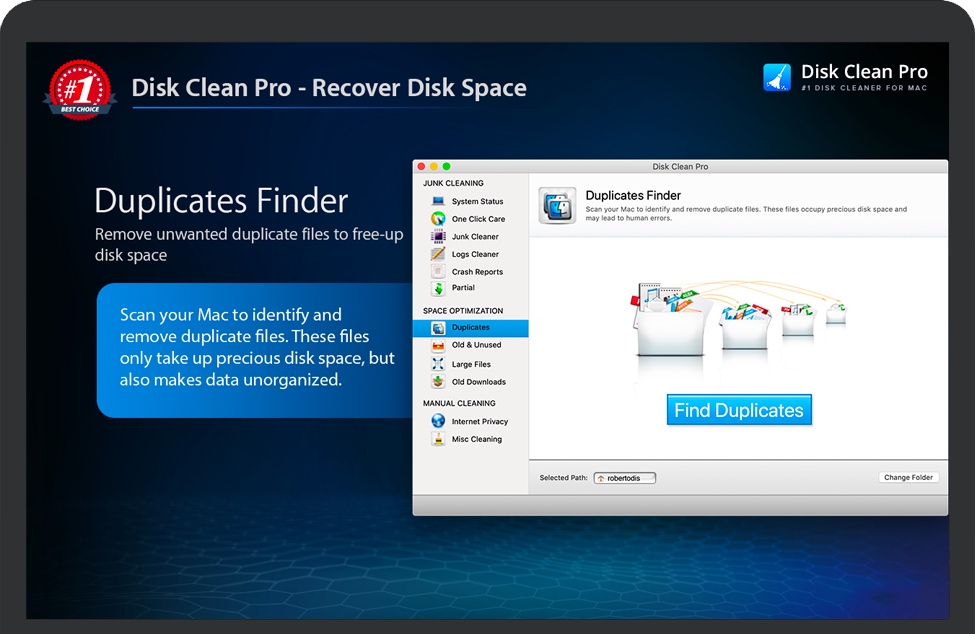975x634 pixels.
Task: Click the Change Folder button
Action: pos(908,478)
